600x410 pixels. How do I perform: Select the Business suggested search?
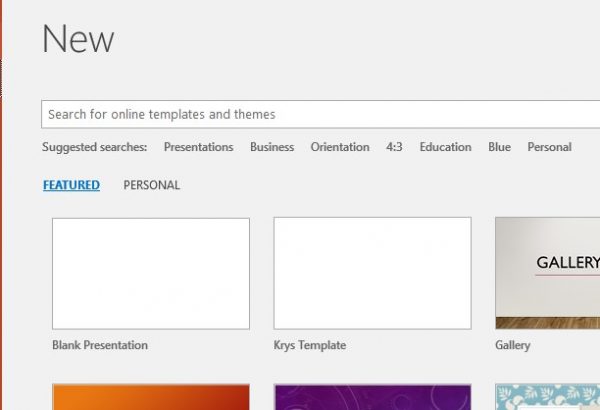pyautogui.click(x=272, y=147)
